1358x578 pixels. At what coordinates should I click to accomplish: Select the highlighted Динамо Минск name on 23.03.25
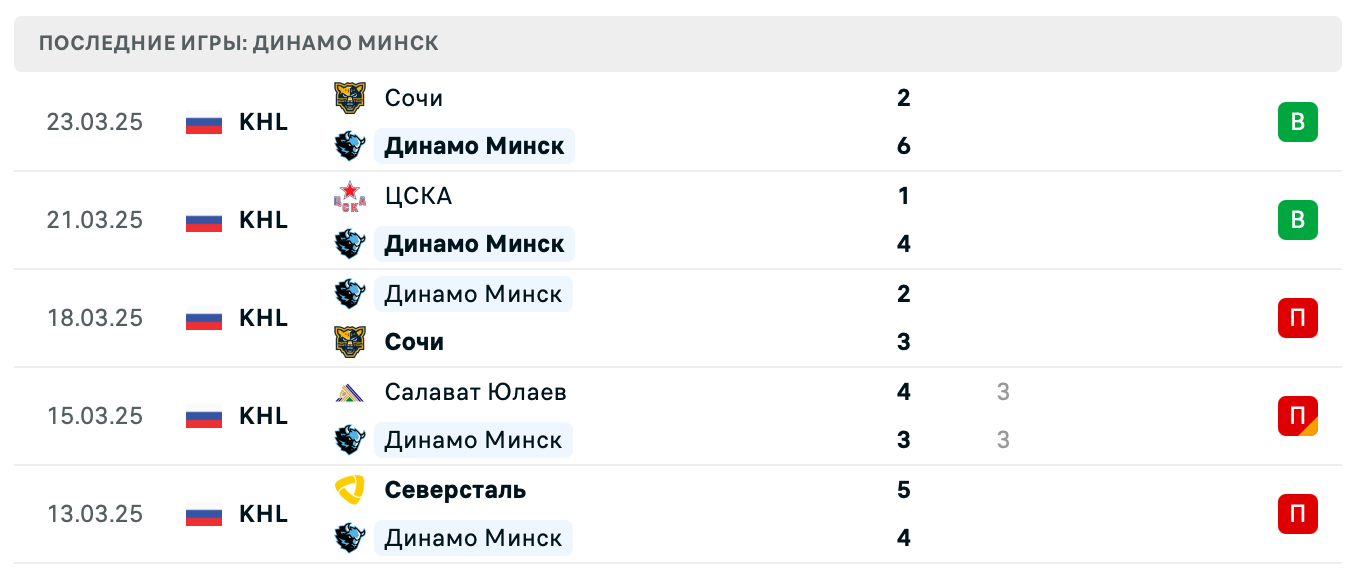point(474,146)
